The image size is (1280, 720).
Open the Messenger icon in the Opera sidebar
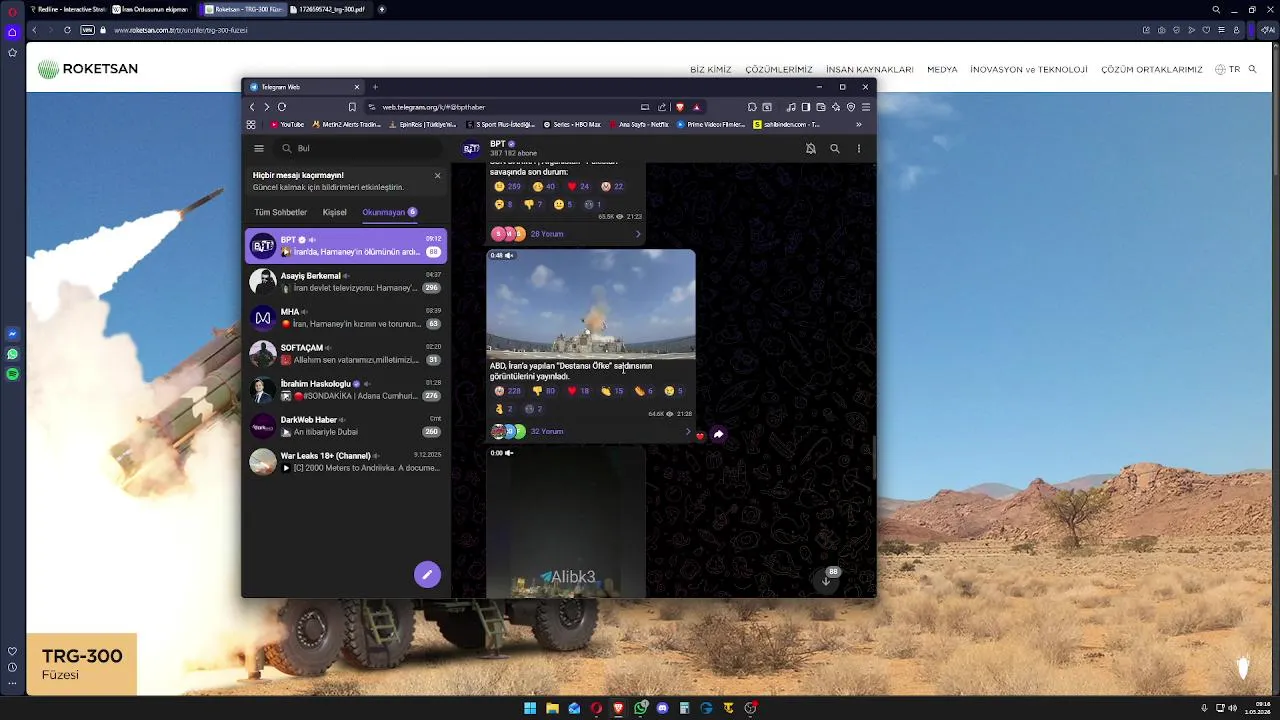tap(12, 334)
